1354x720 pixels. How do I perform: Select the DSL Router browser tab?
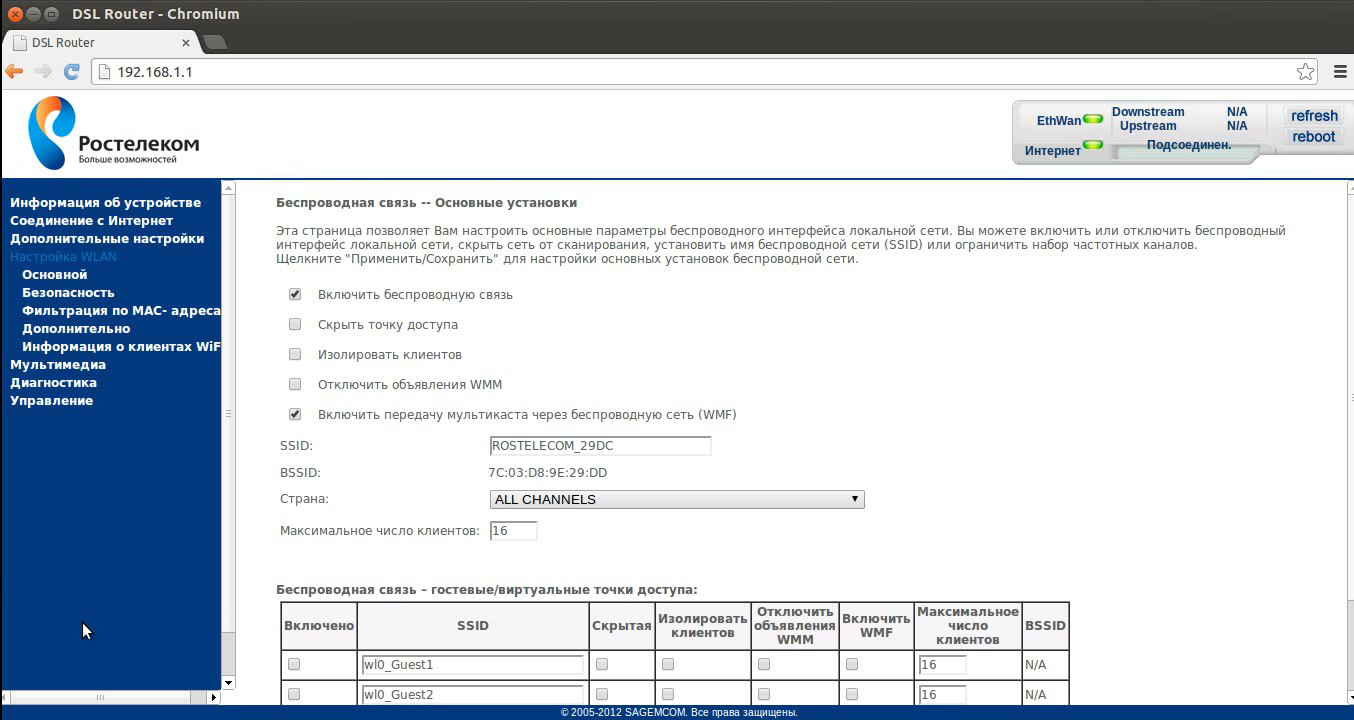coord(100,42)
